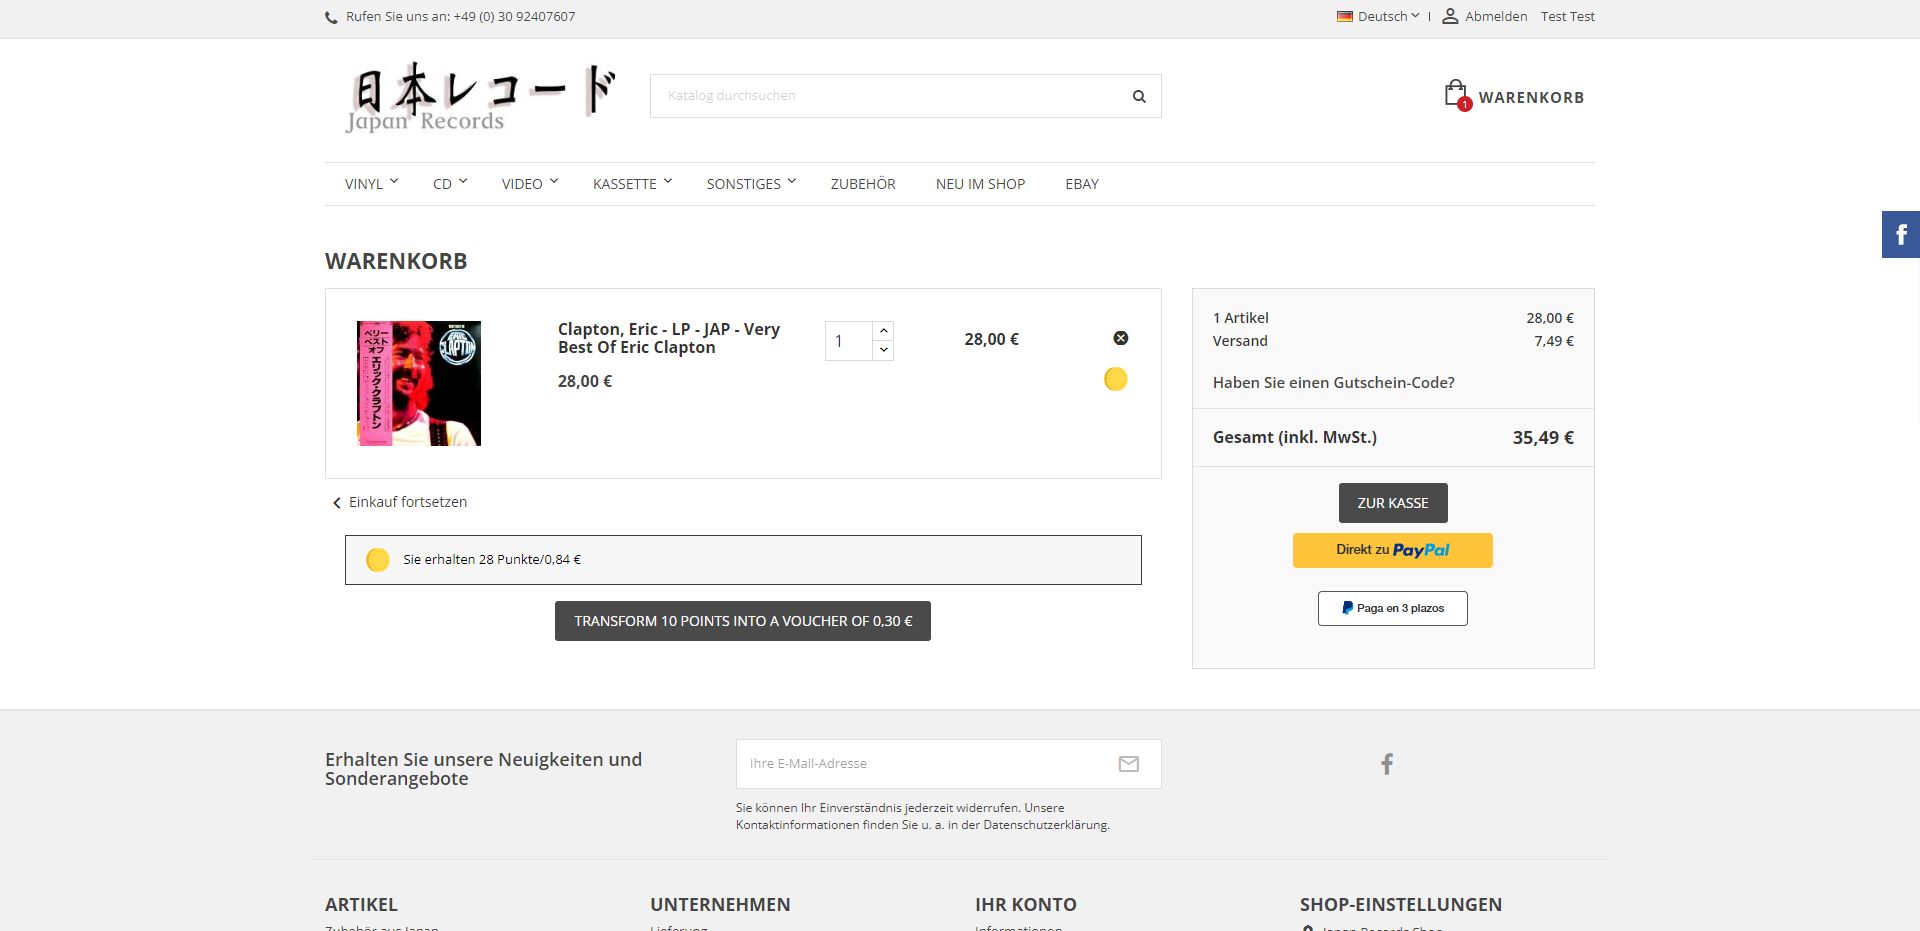The height and width of the screenshot is (931, 1920).
Task: Expand the KASSETTE menu
Action: click(x=632, y=184)
